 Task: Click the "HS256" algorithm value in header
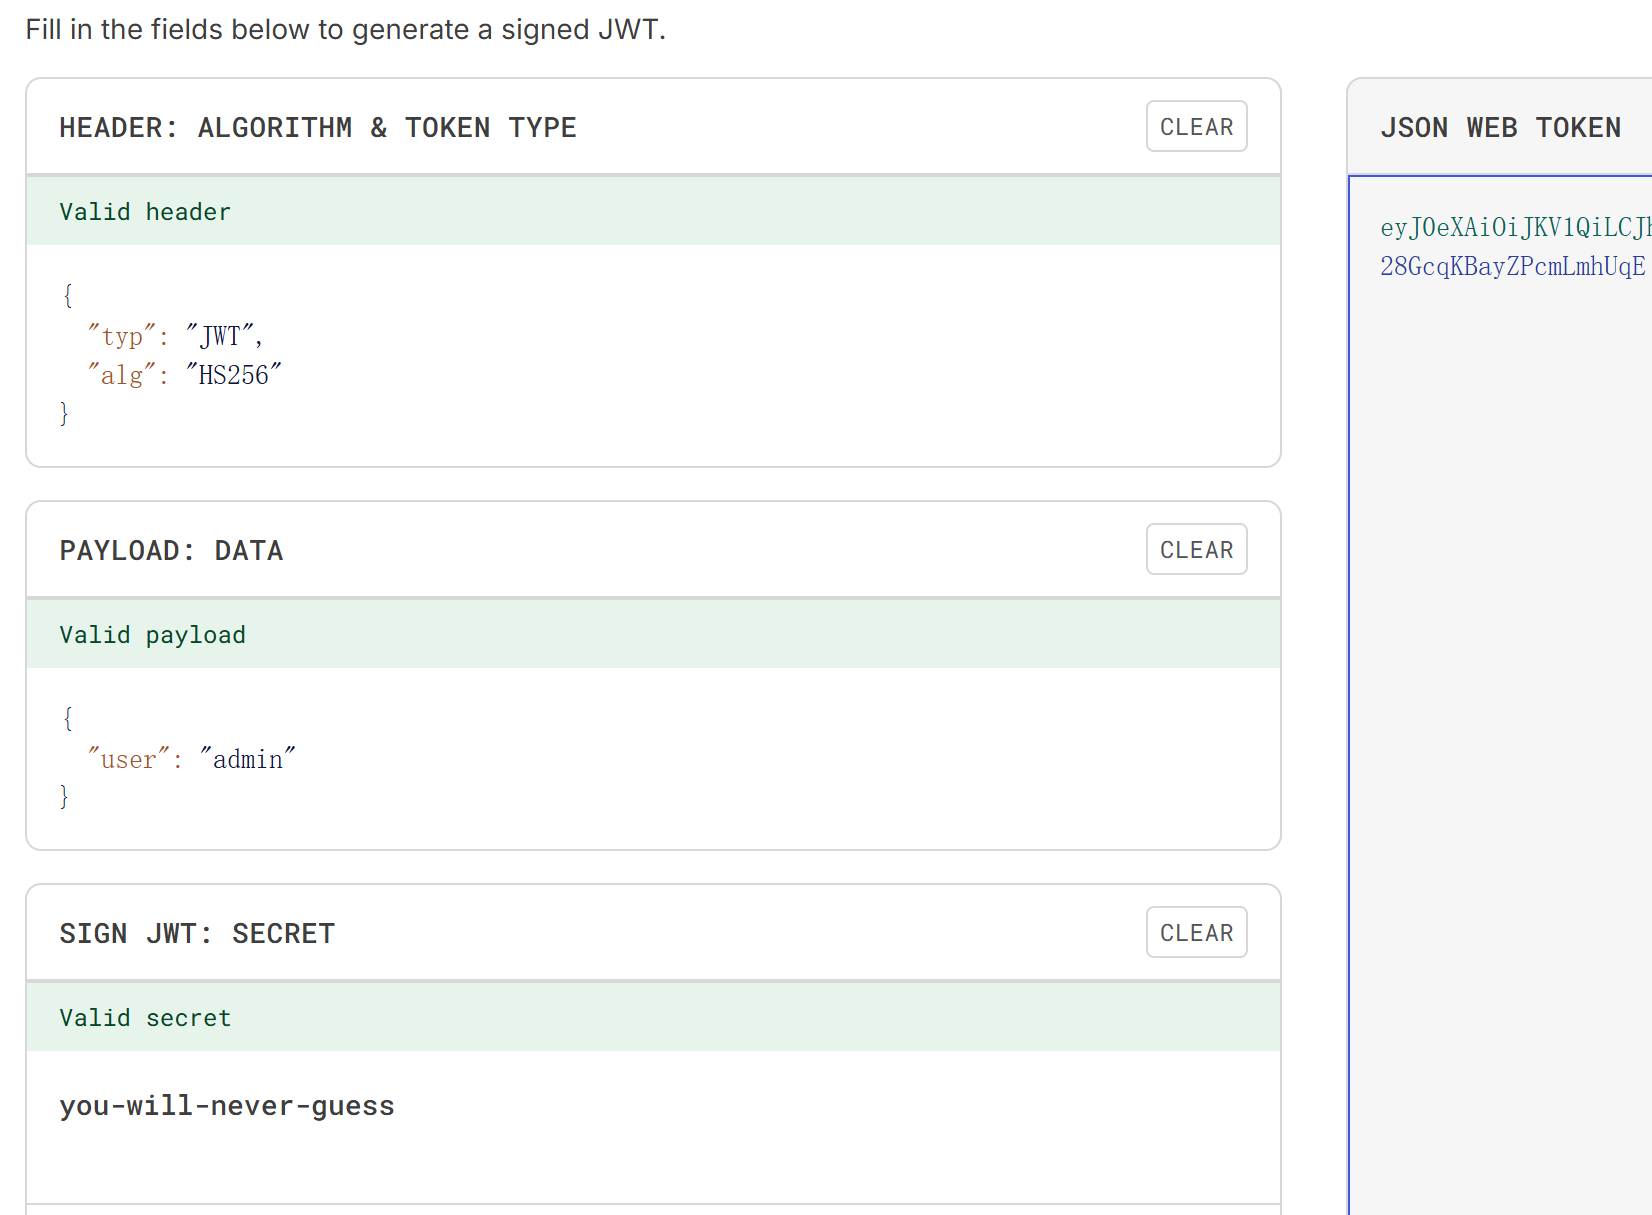[x=234, y=376]
